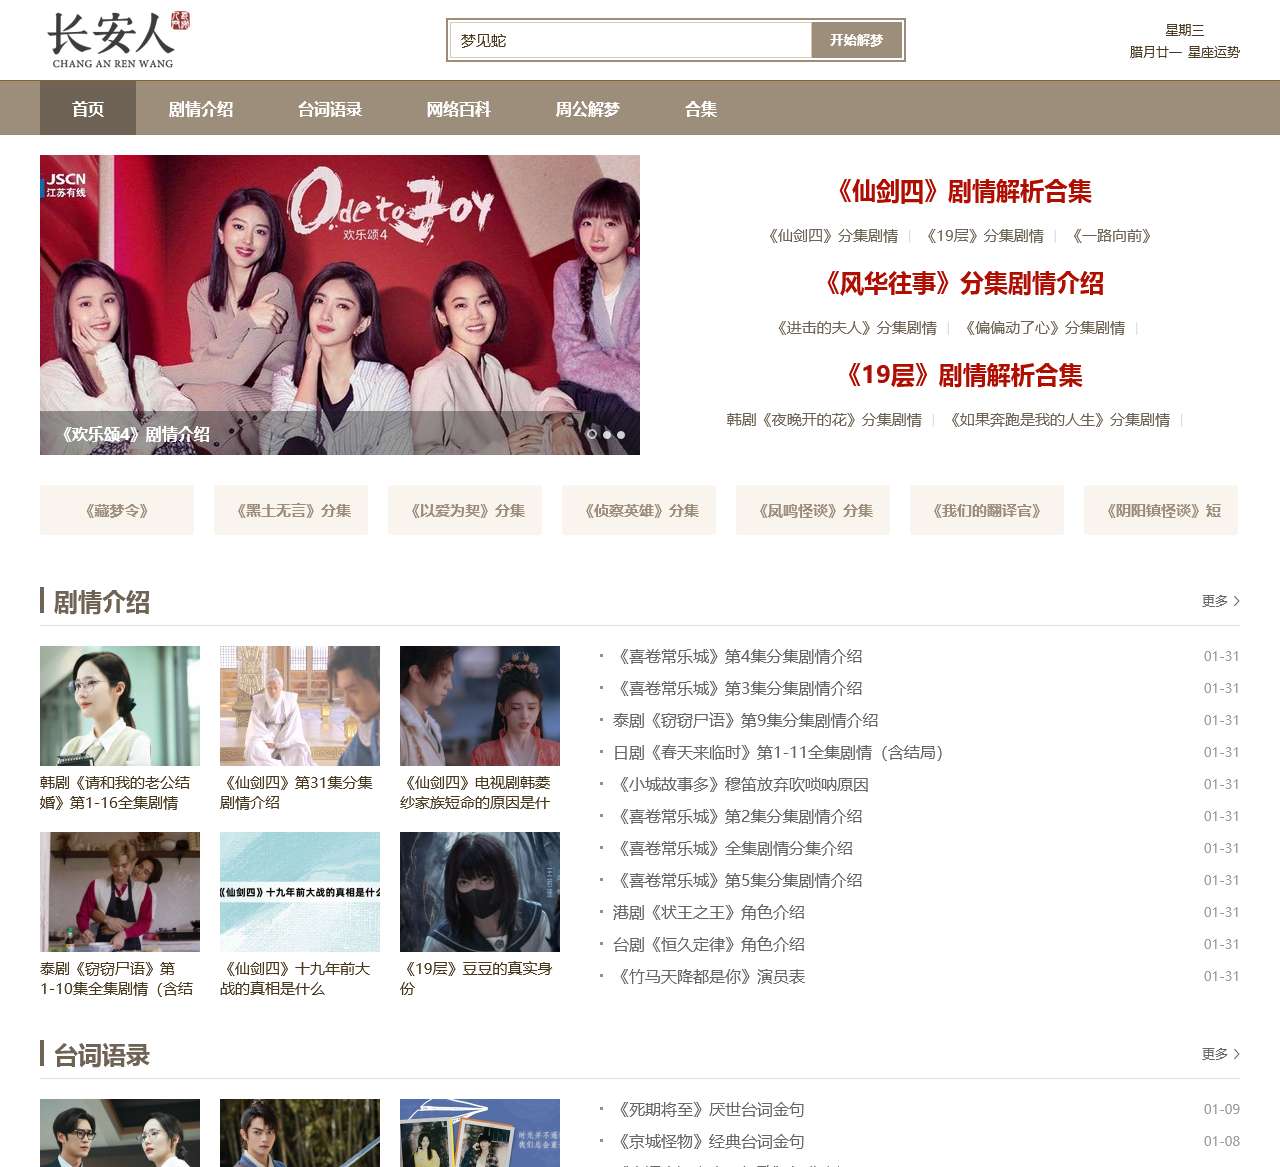Screen dimensions: 1280x1167
Task: Click the 台词语录 section heading
Action: click(x=101, y=1054)
